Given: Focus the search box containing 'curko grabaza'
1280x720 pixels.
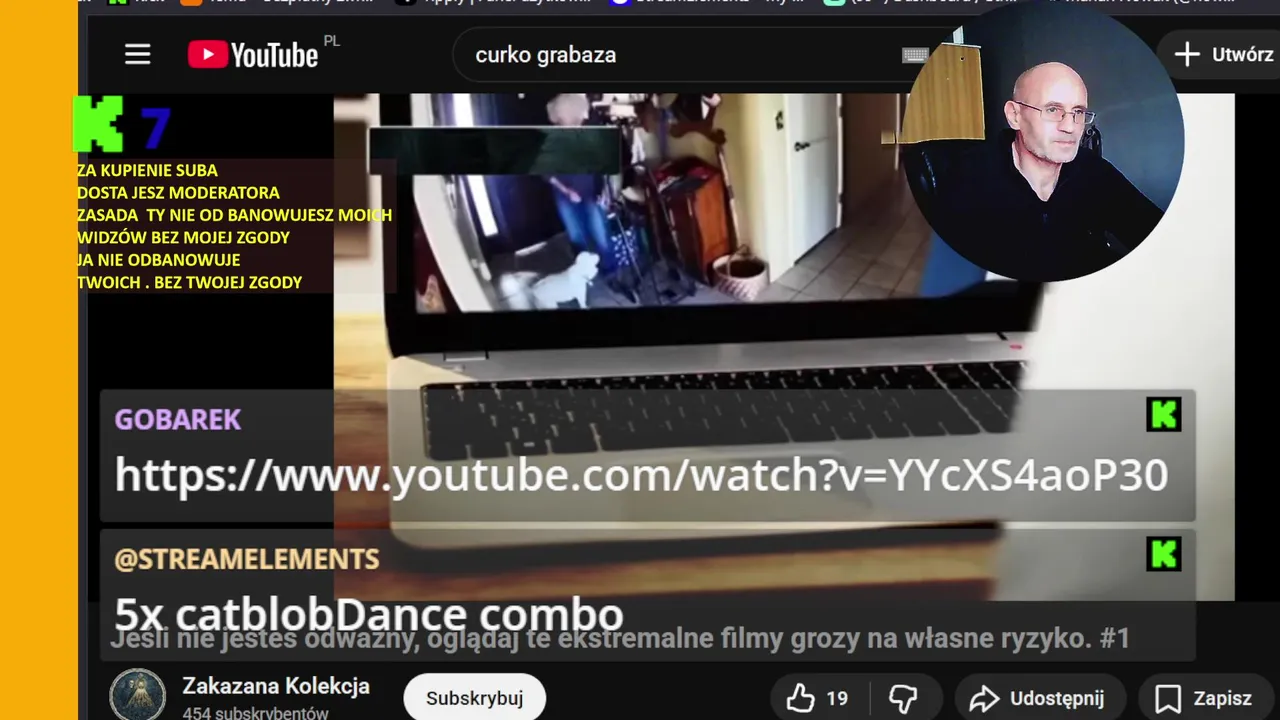Looking at the screenshot, I should point(680,55).
